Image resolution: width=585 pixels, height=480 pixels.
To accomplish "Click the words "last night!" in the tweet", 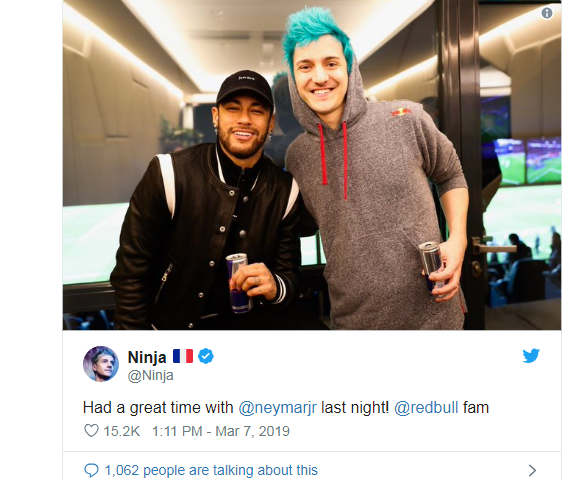I will (x=355, y=408).
